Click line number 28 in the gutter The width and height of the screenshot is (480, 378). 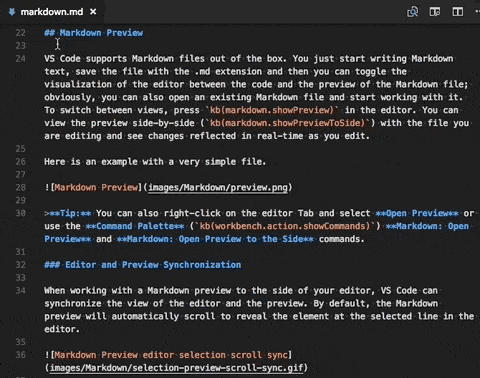tap(20, 188)
